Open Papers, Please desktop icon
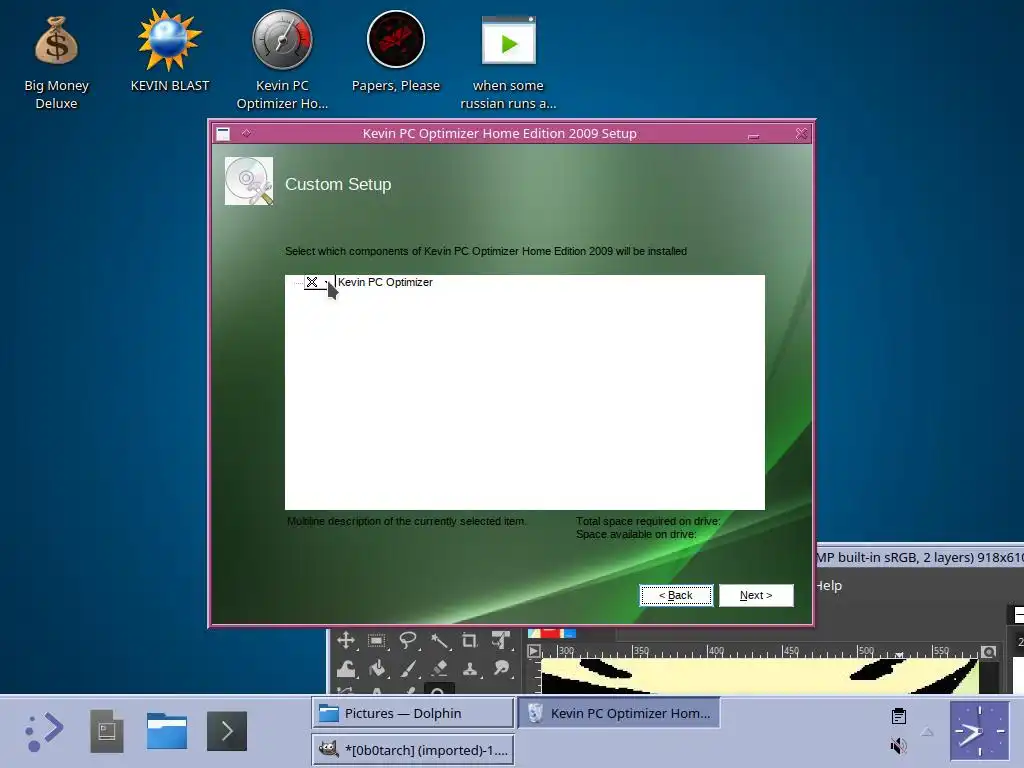The image size is (1024, 768). click(396, 51)
